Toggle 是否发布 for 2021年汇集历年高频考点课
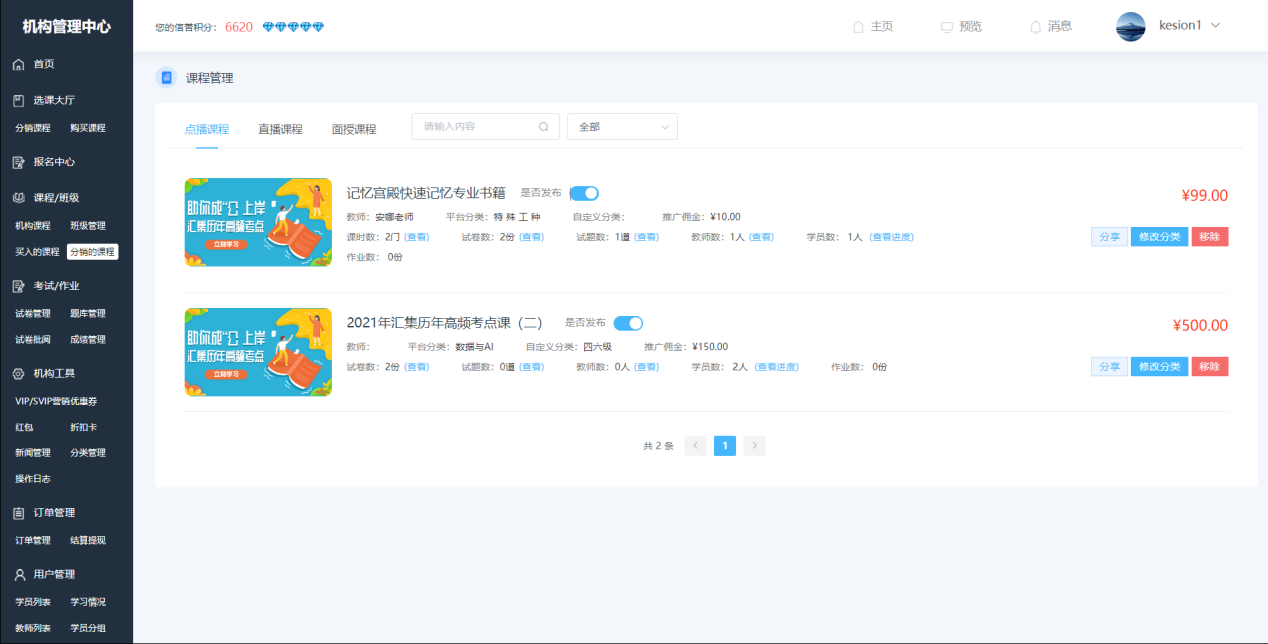1268x644 pixels. pos(629,323)
